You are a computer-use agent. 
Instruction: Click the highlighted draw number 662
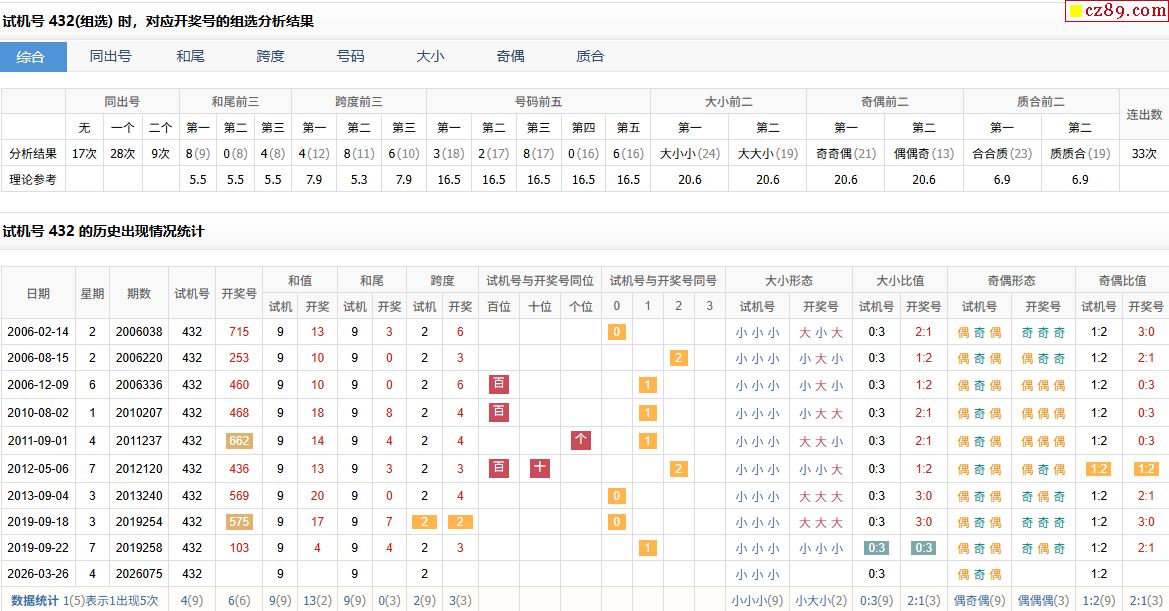click(x=239, y=441)
